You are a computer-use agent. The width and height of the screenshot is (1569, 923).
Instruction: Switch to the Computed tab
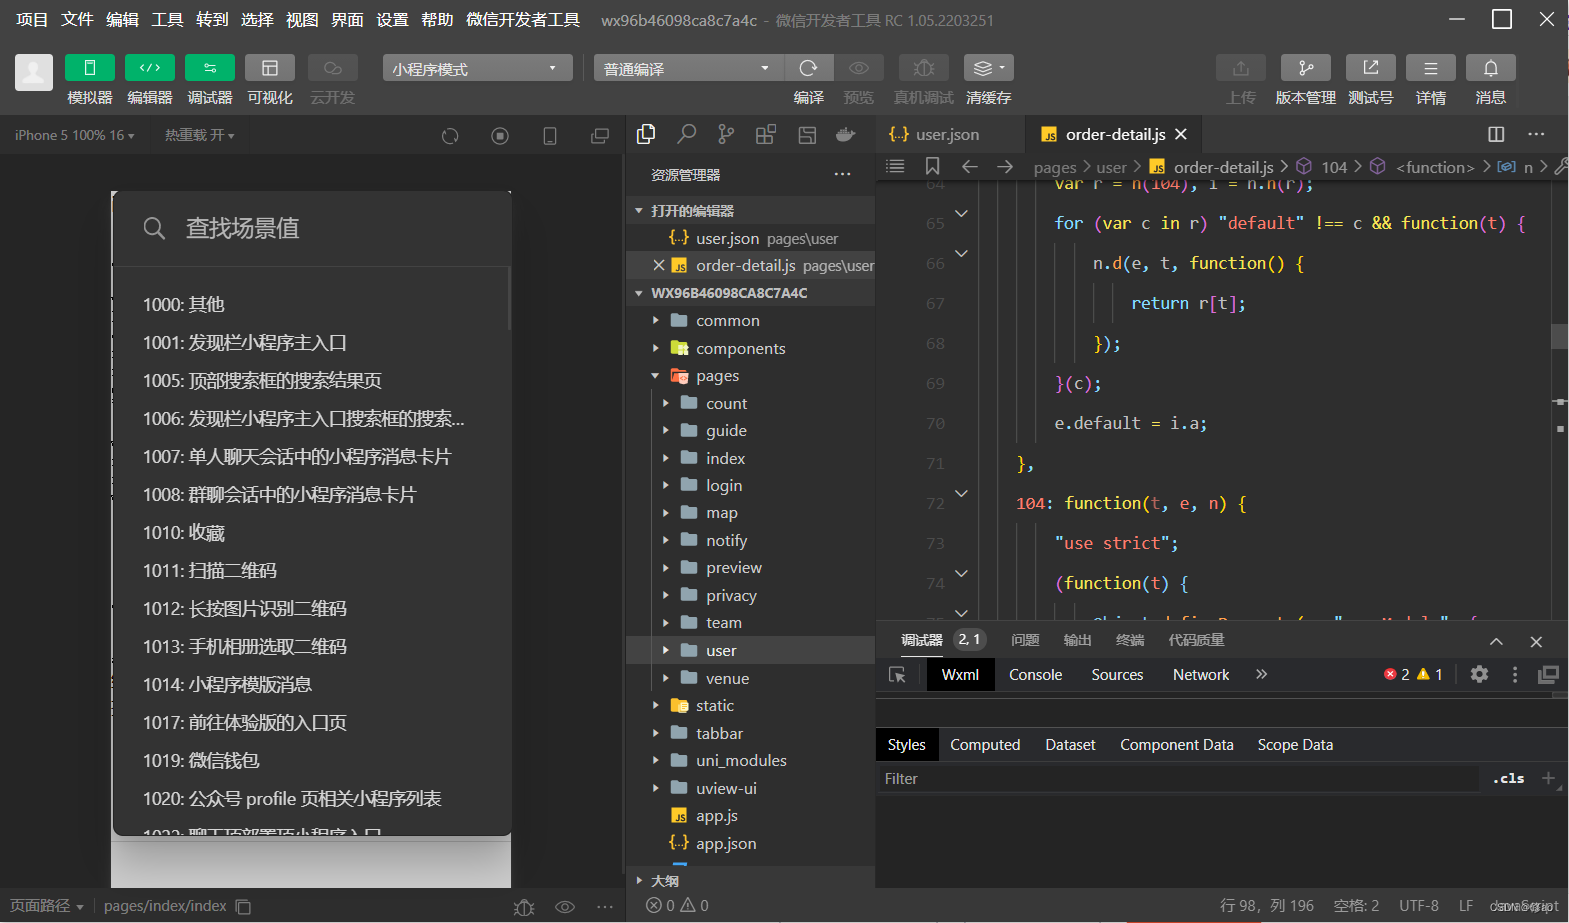pyautogui.click(x=985, y=745)
